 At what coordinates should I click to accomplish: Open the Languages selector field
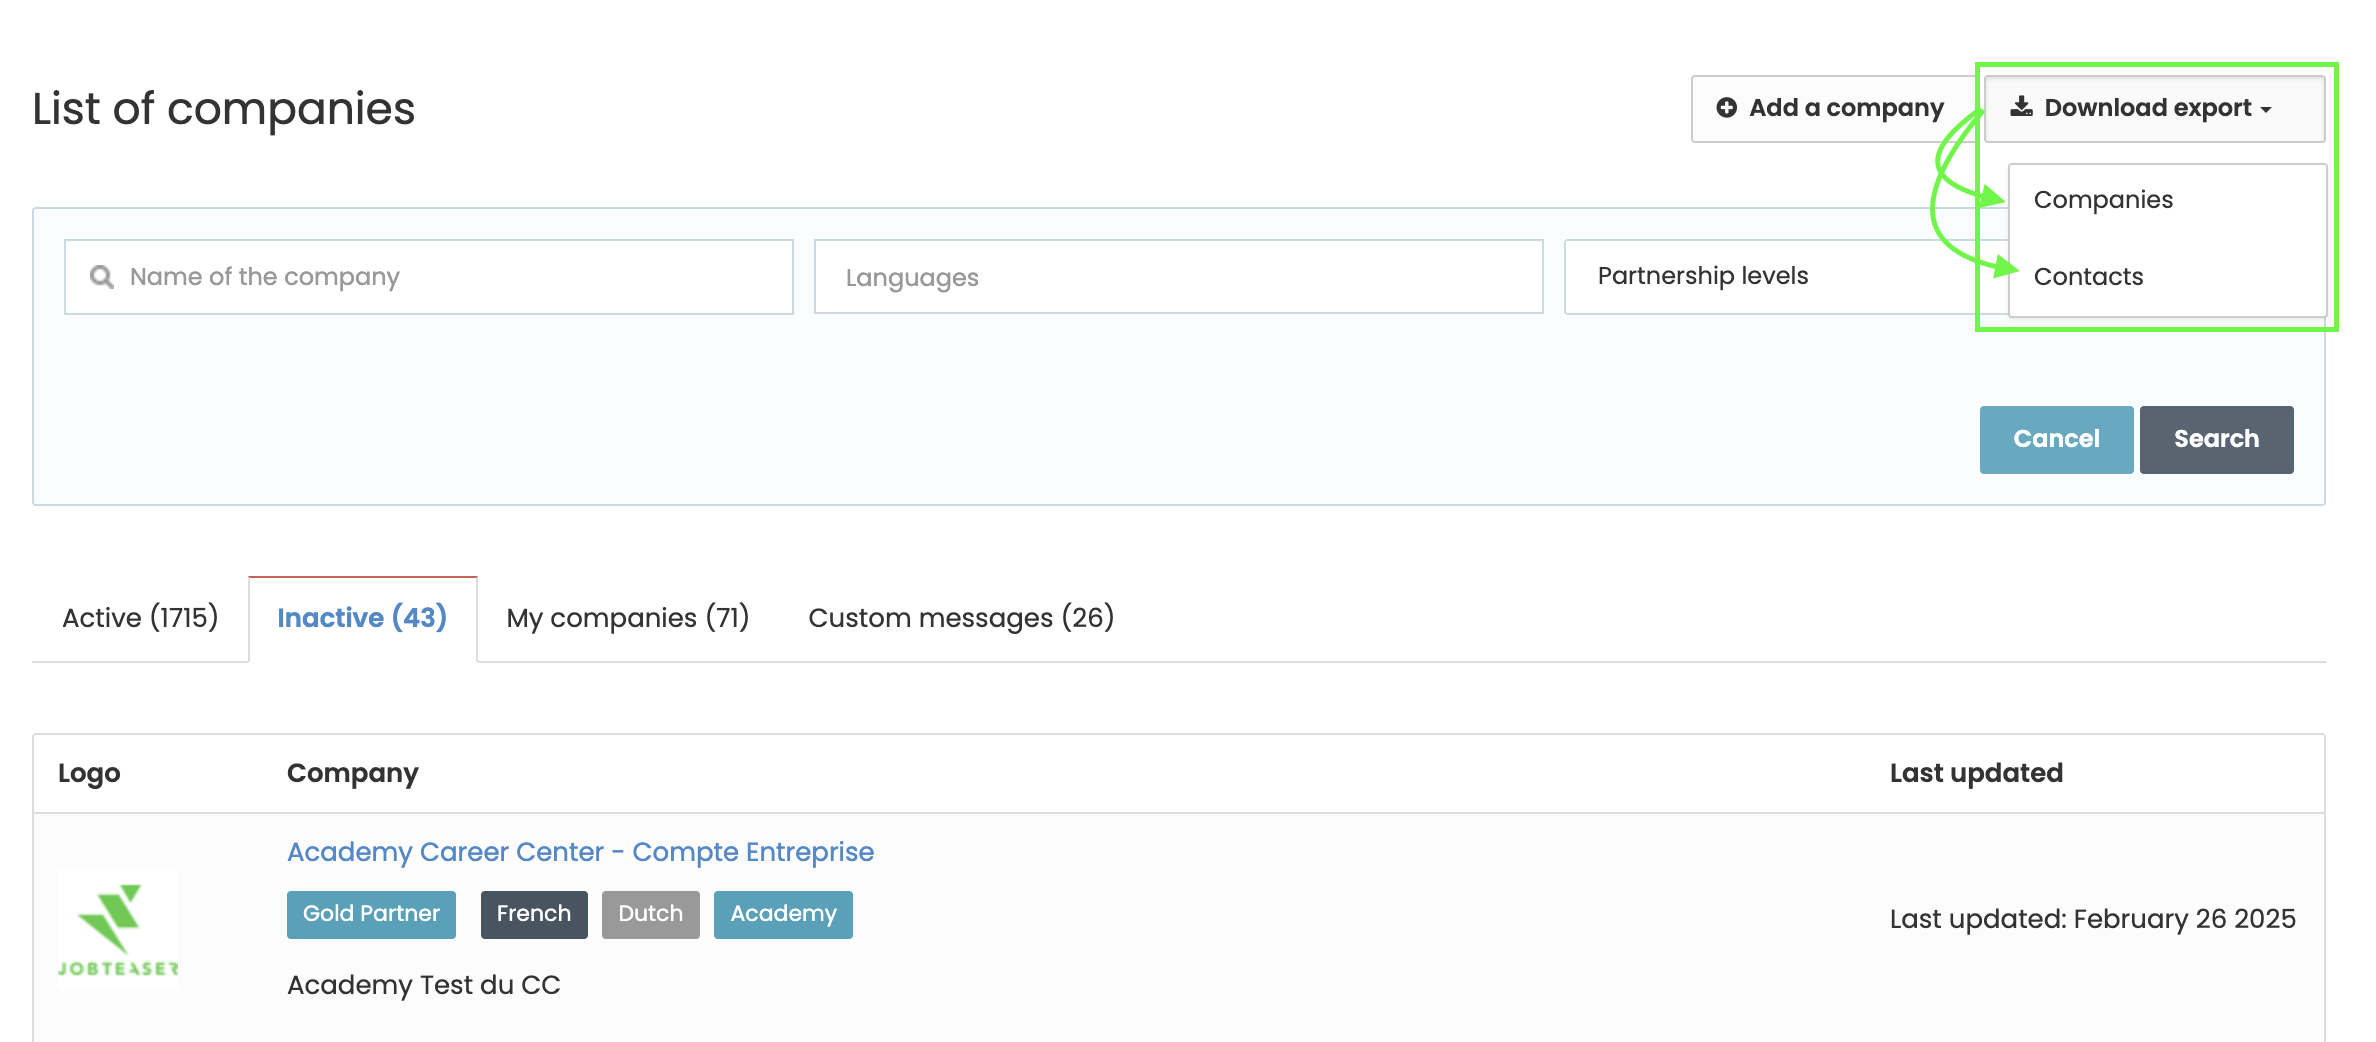(1178, 277)
